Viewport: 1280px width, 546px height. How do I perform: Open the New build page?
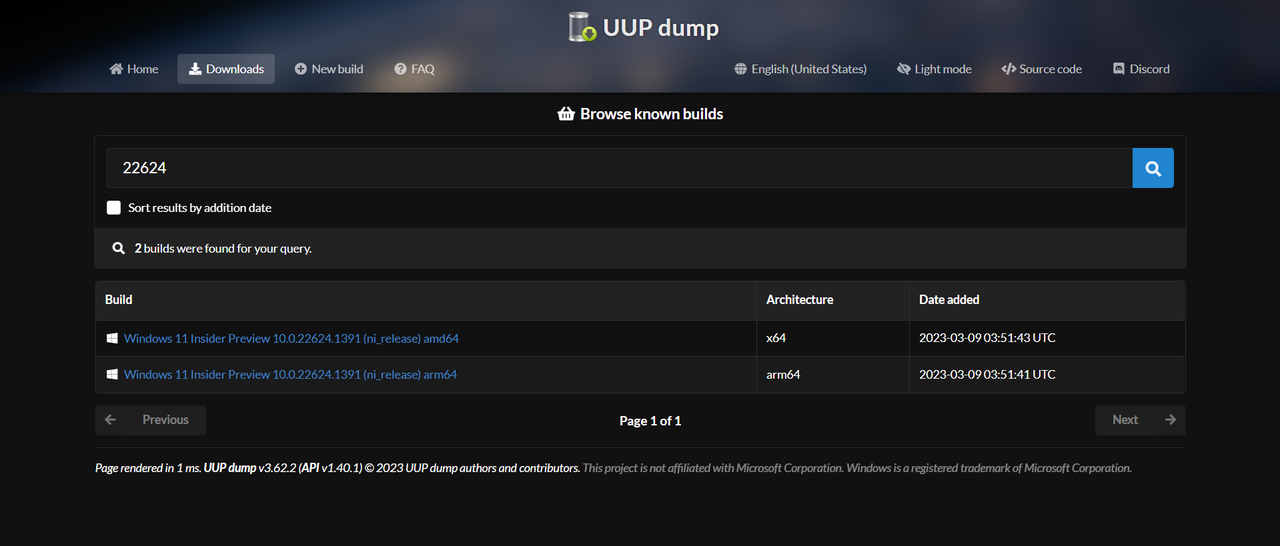click(329, 69)
